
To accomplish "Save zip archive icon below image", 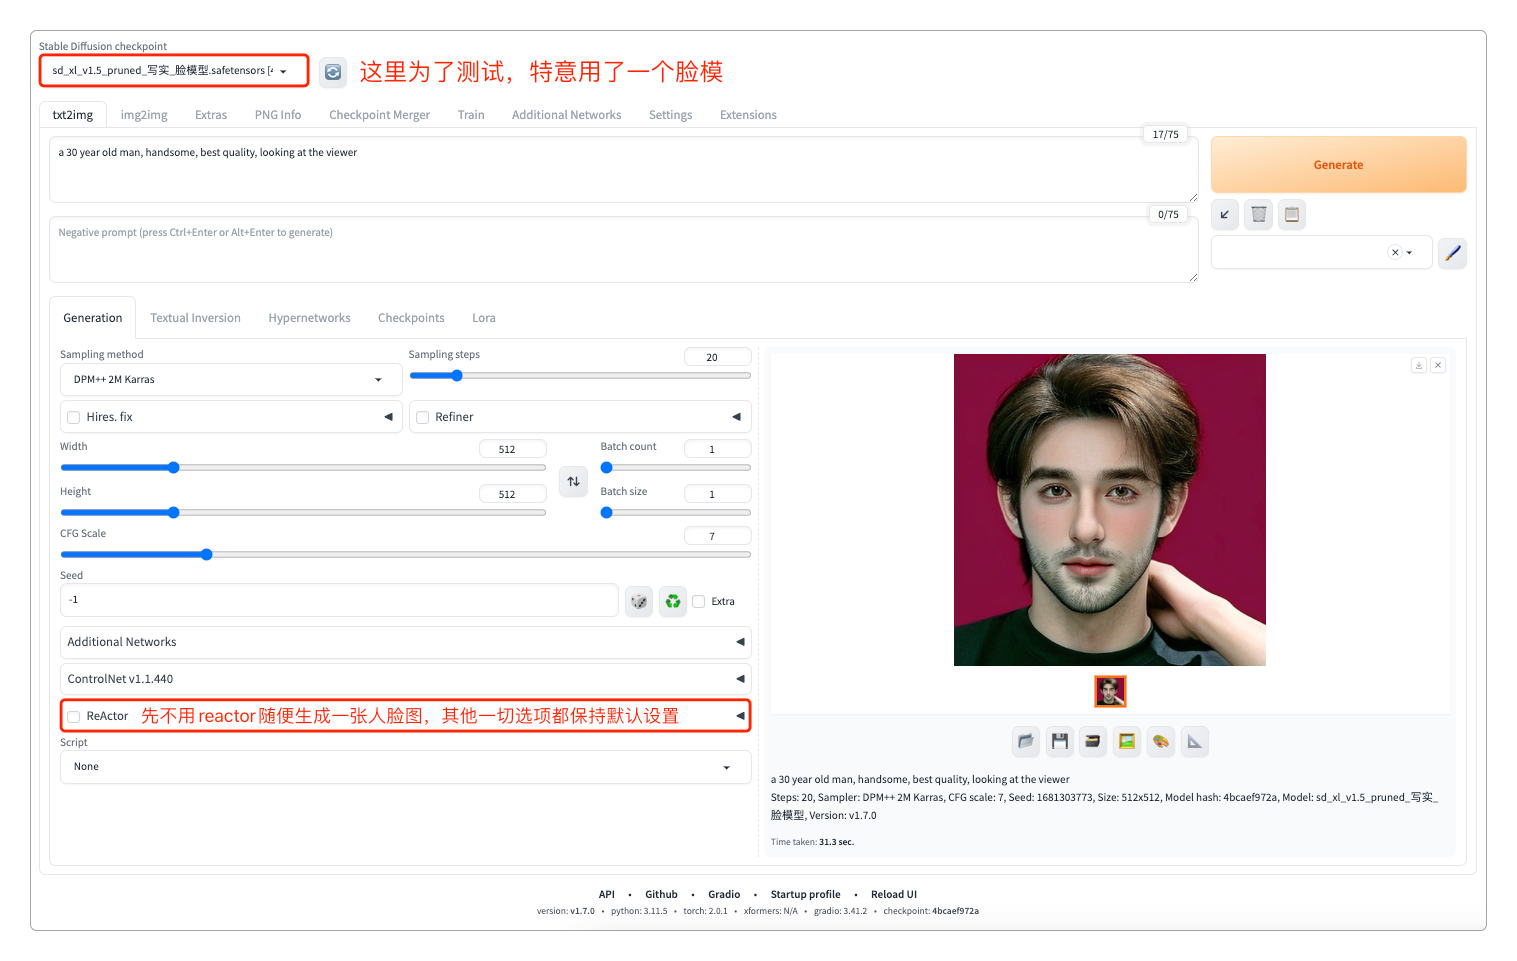I will pos(1093,741).
